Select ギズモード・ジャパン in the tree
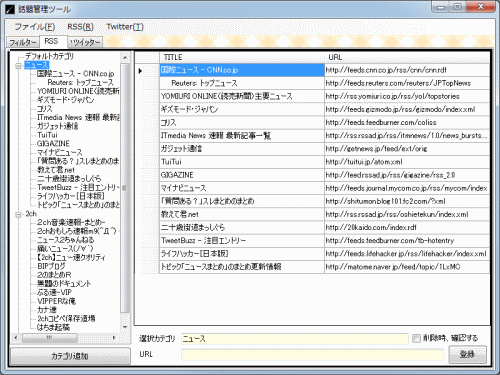This screenshot has height=375, width=500. point(65,100)
